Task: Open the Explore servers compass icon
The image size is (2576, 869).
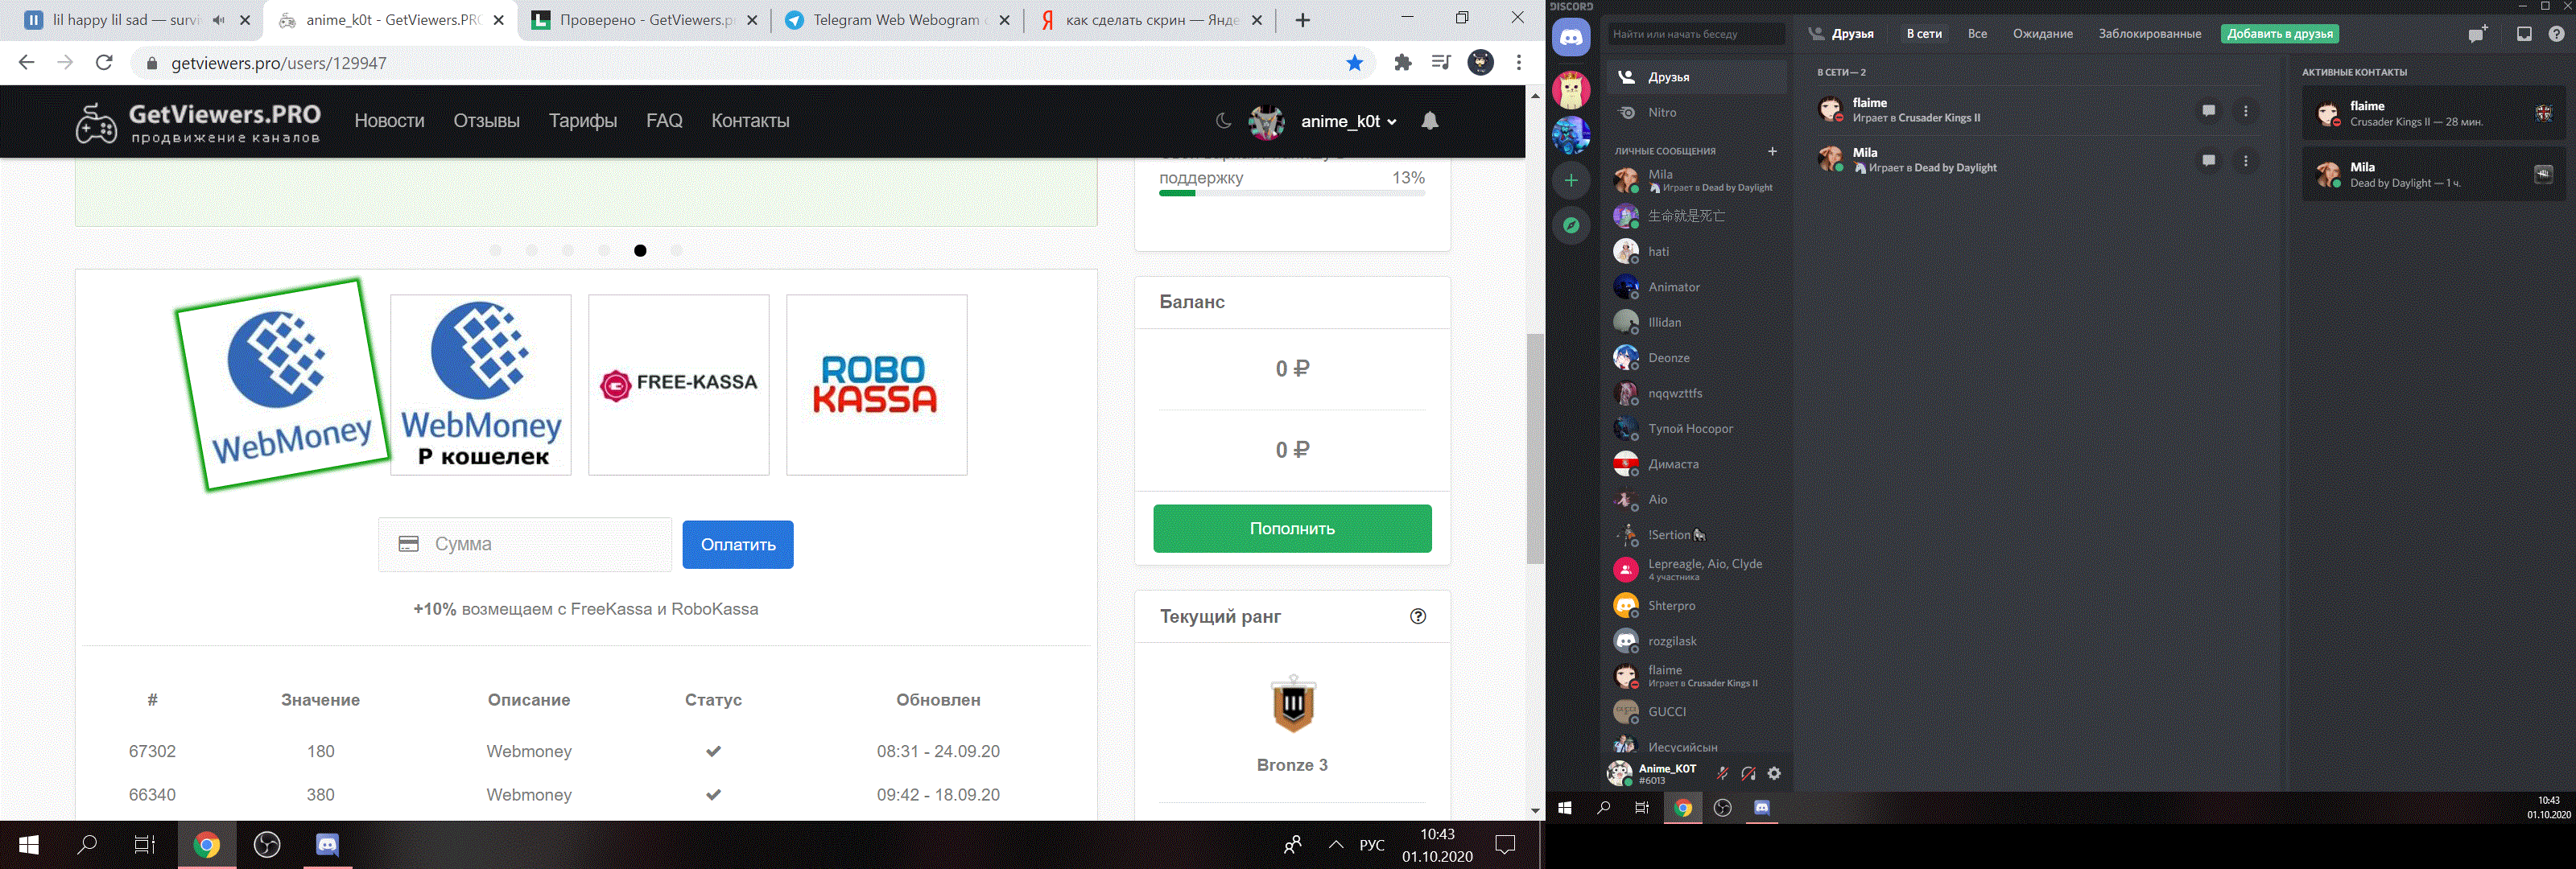Action: pyautogui.click(x=1571, y=225)
